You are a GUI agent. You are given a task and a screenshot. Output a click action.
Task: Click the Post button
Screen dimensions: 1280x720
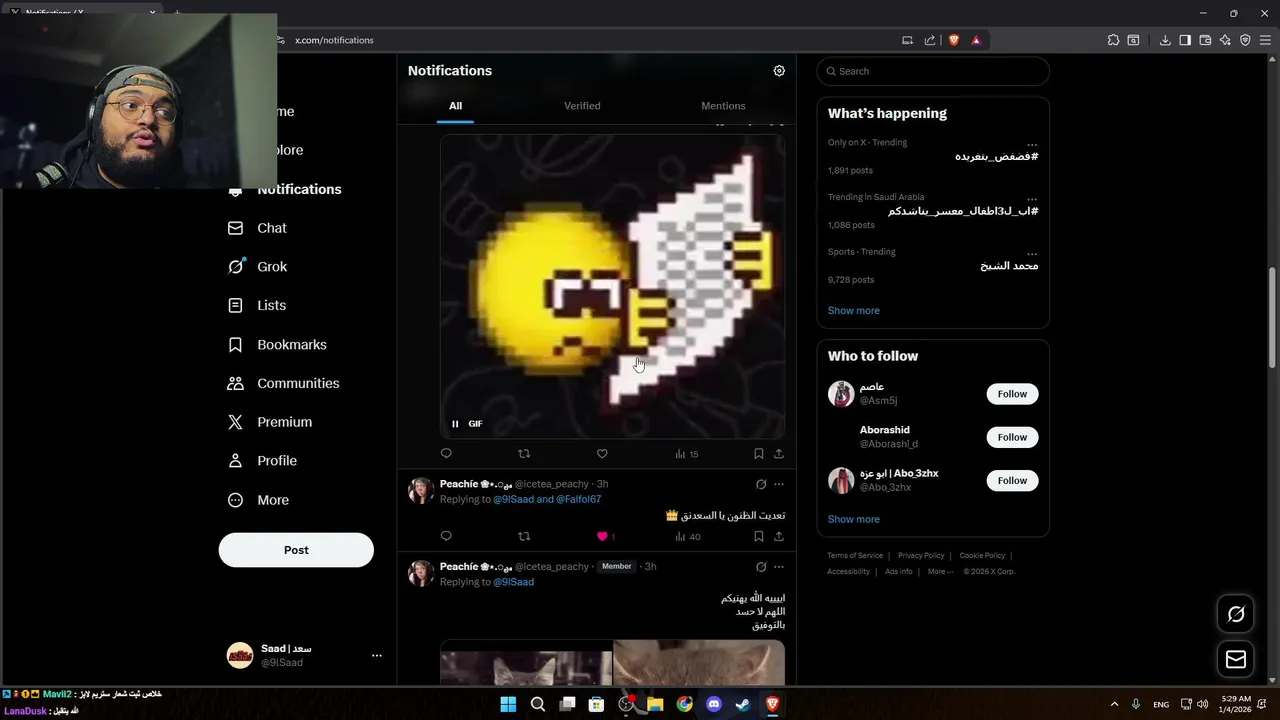[296, 550]
